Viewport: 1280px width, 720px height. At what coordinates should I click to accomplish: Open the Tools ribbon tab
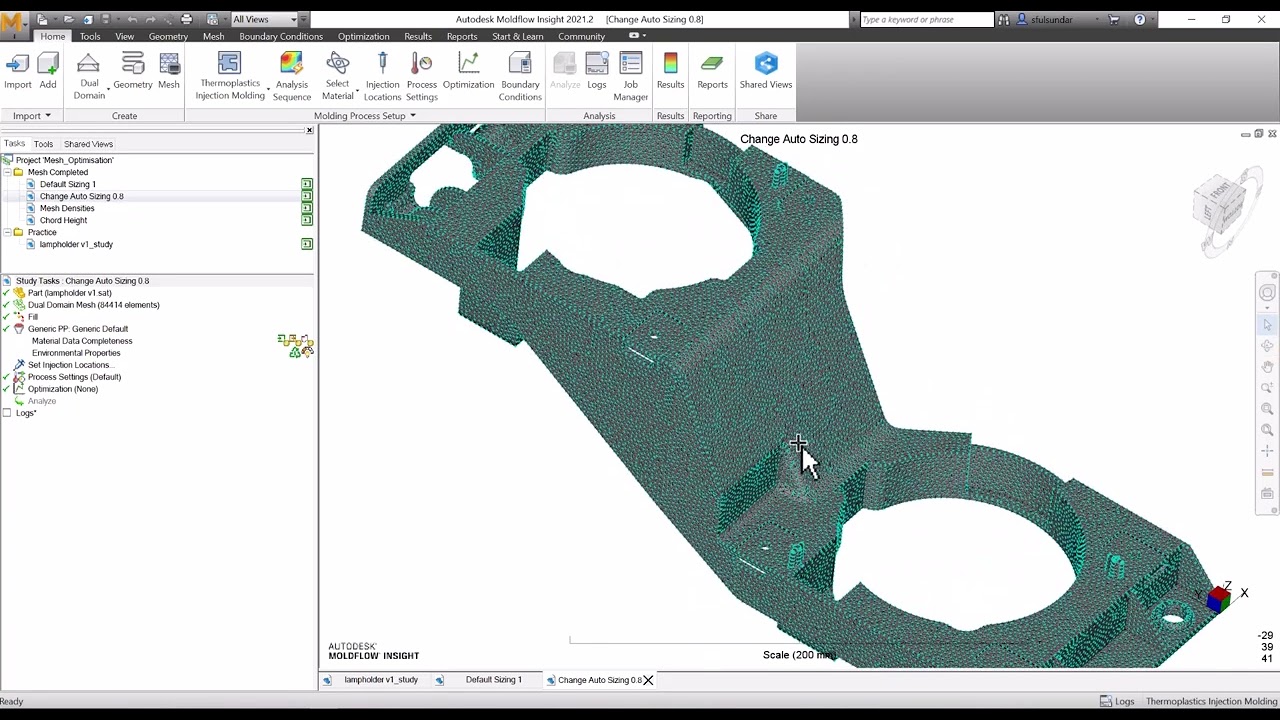pyautogui.click(x=90, y=36)
